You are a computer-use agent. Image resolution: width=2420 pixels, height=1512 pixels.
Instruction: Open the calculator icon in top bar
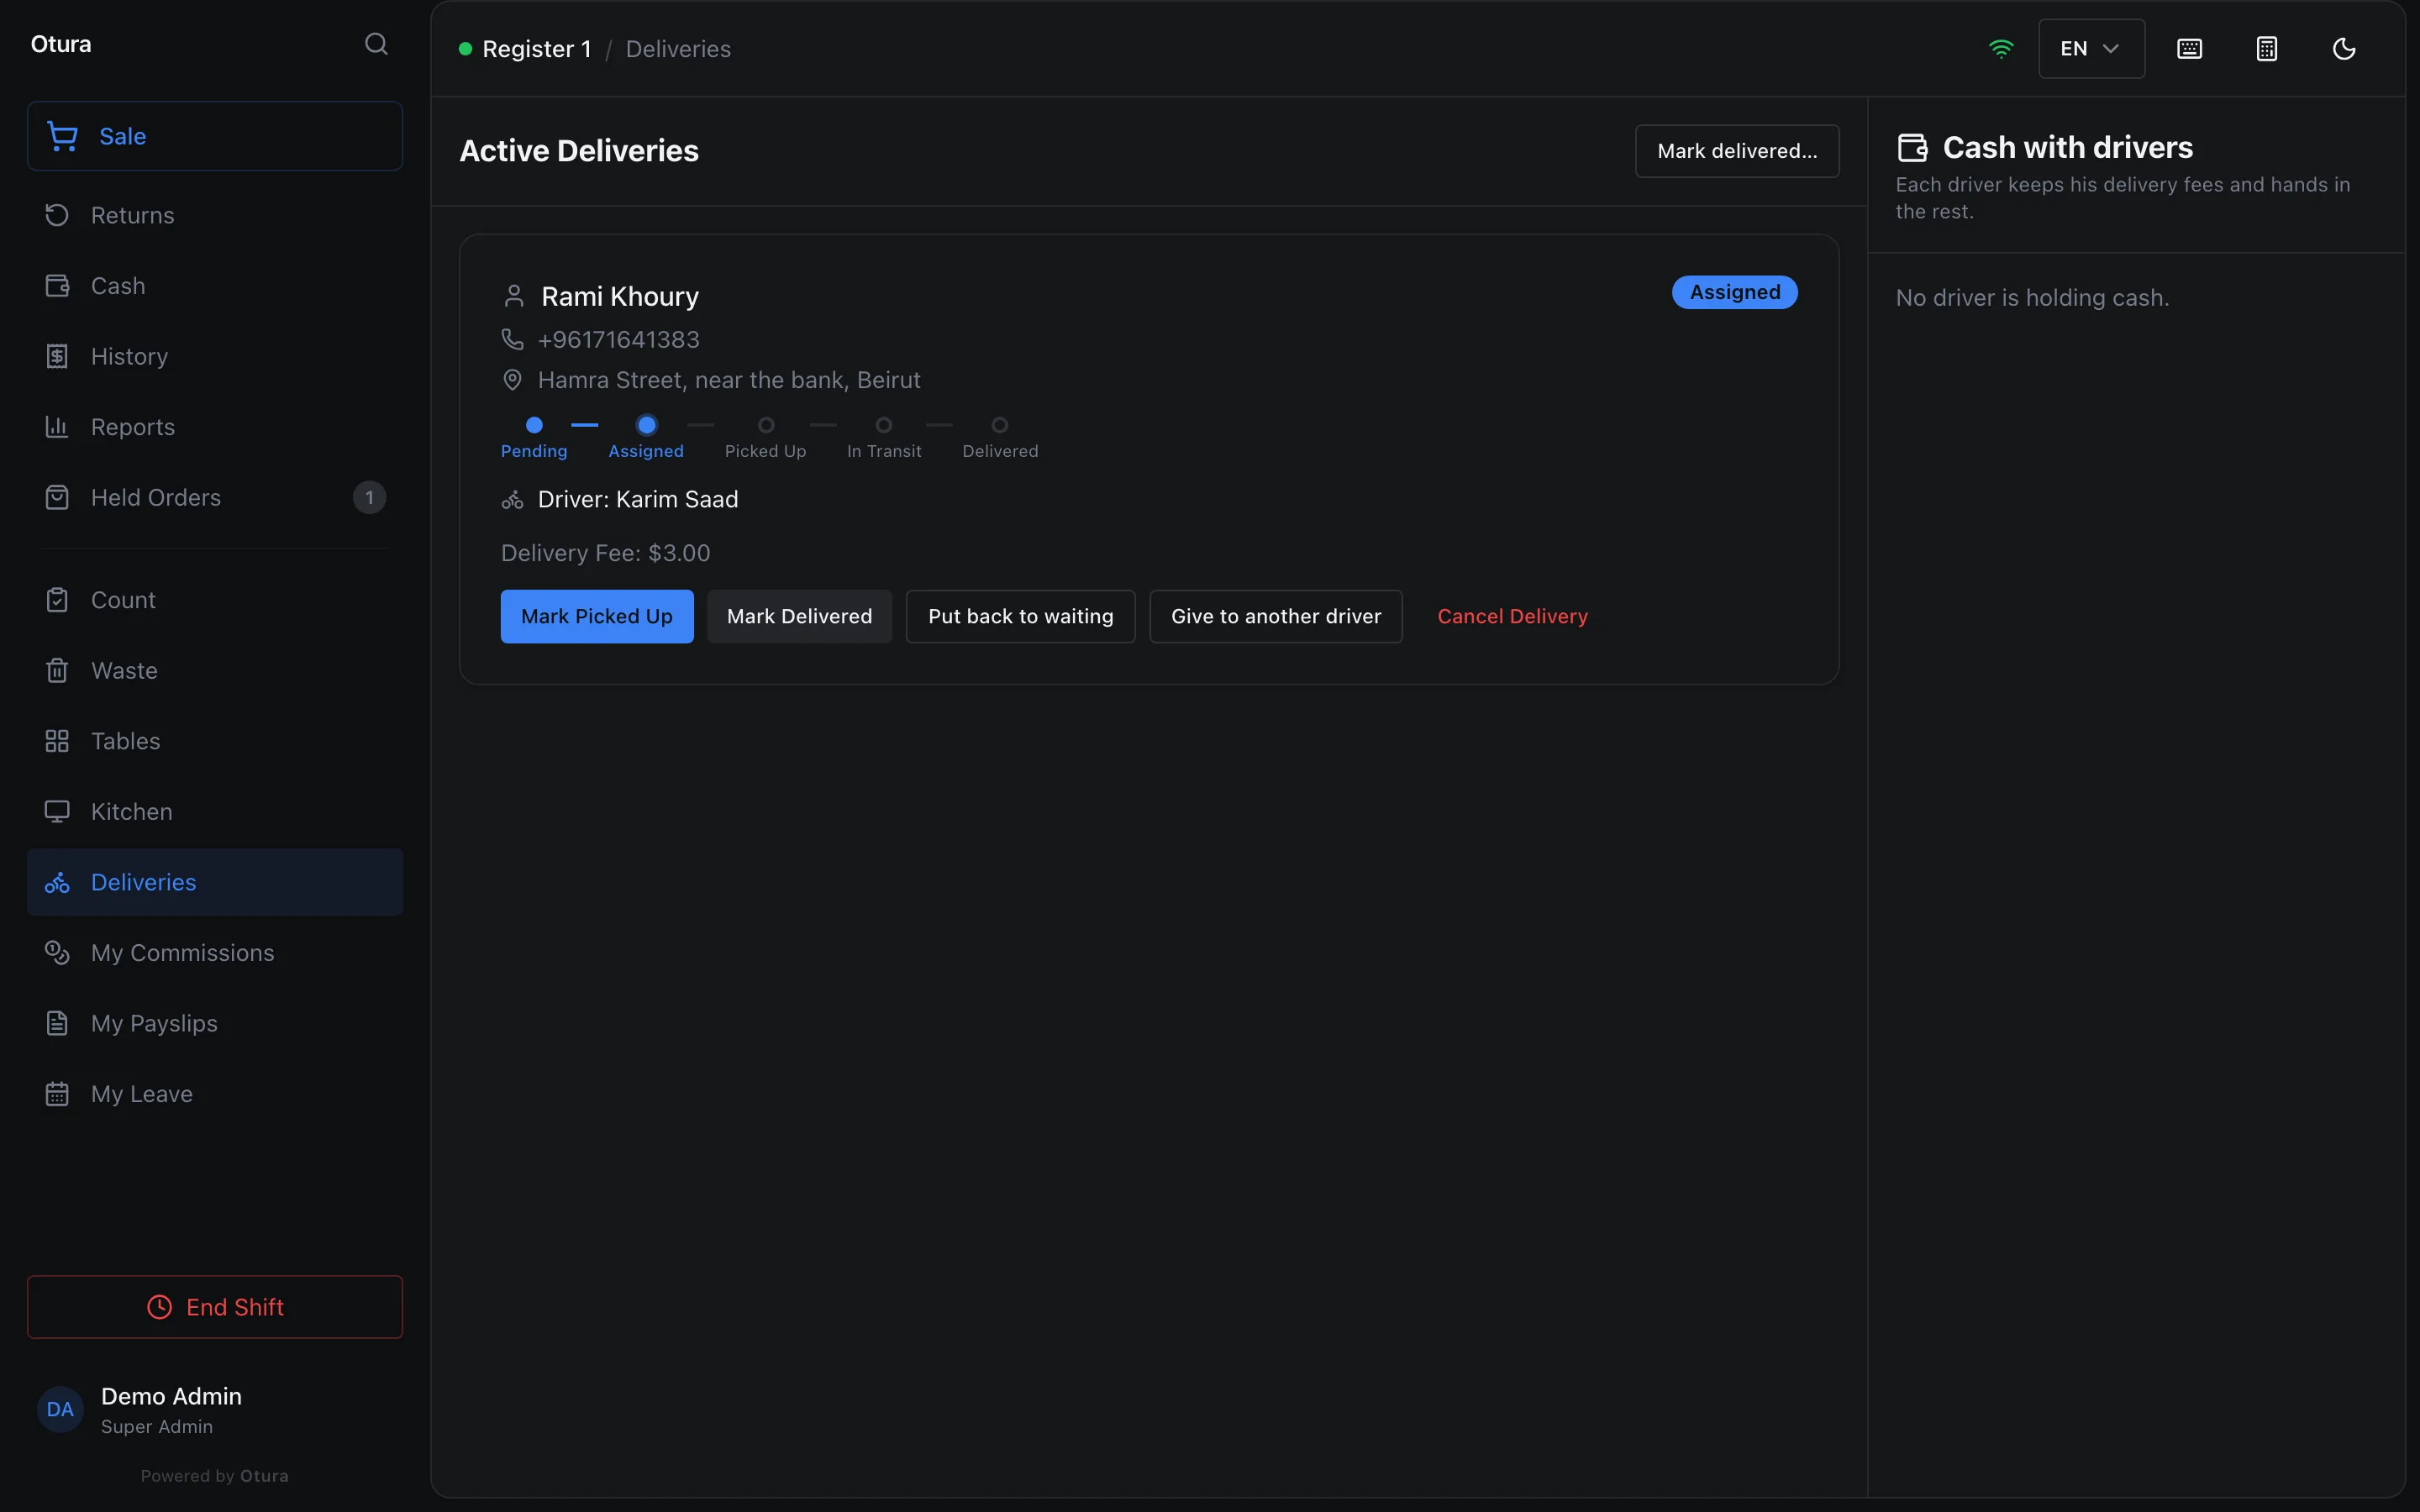[2267, 49]
